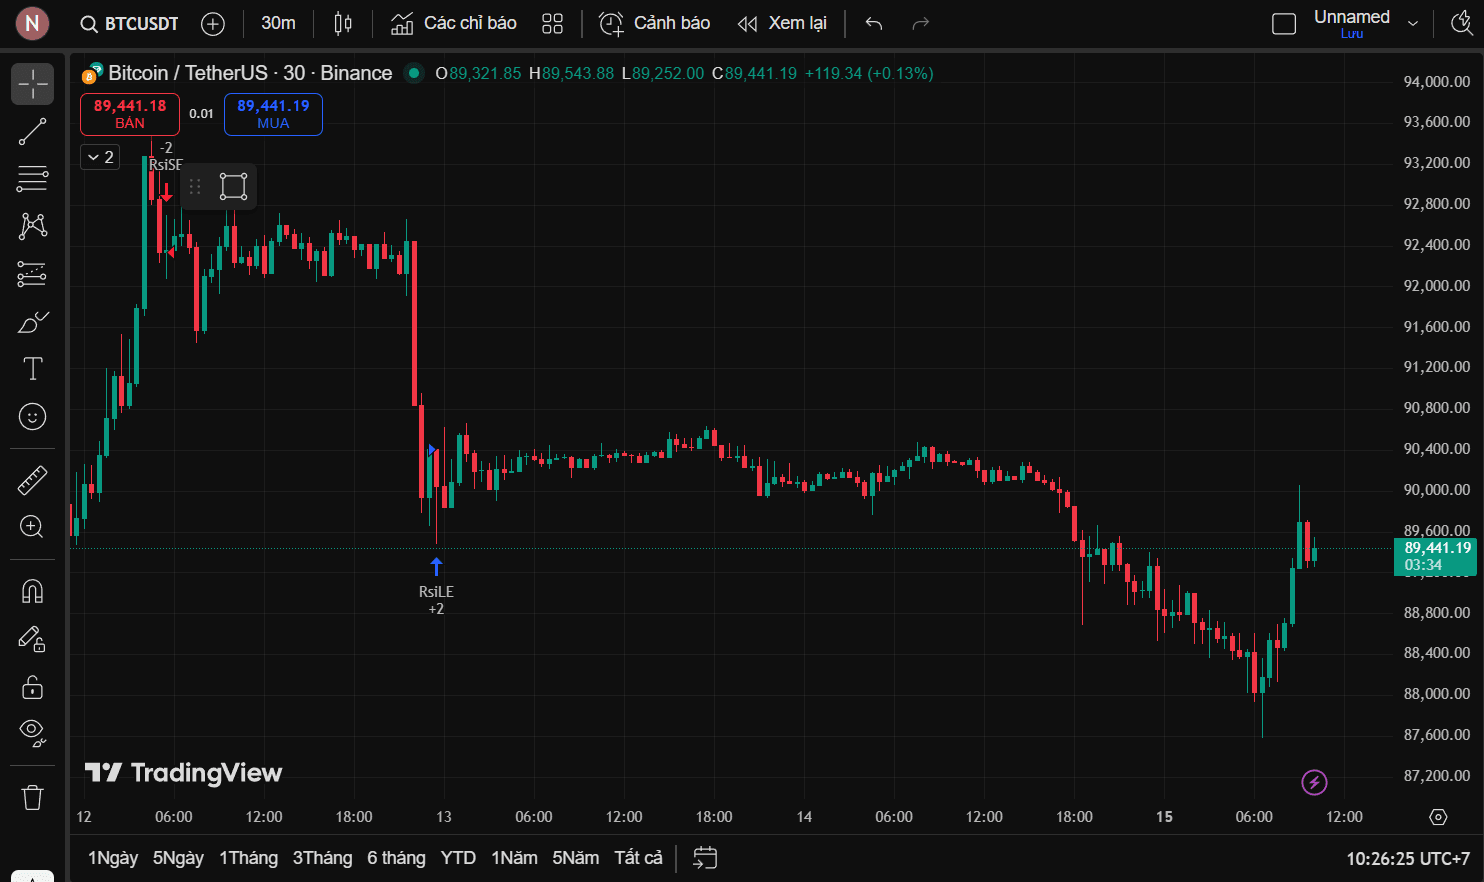Click the Bitcoin / TetherUS symbol title
The image size is (1484, 882).
pyautogui.click(x=250, y=73)
